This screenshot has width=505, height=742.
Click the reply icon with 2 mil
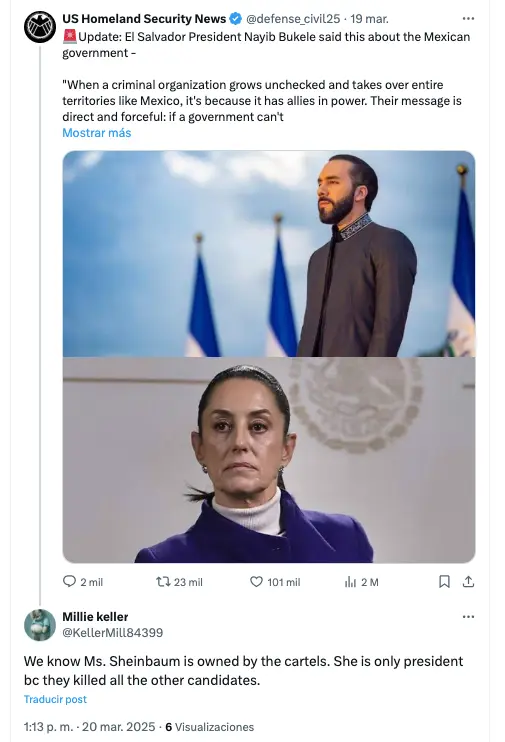[x=70, y=581]
